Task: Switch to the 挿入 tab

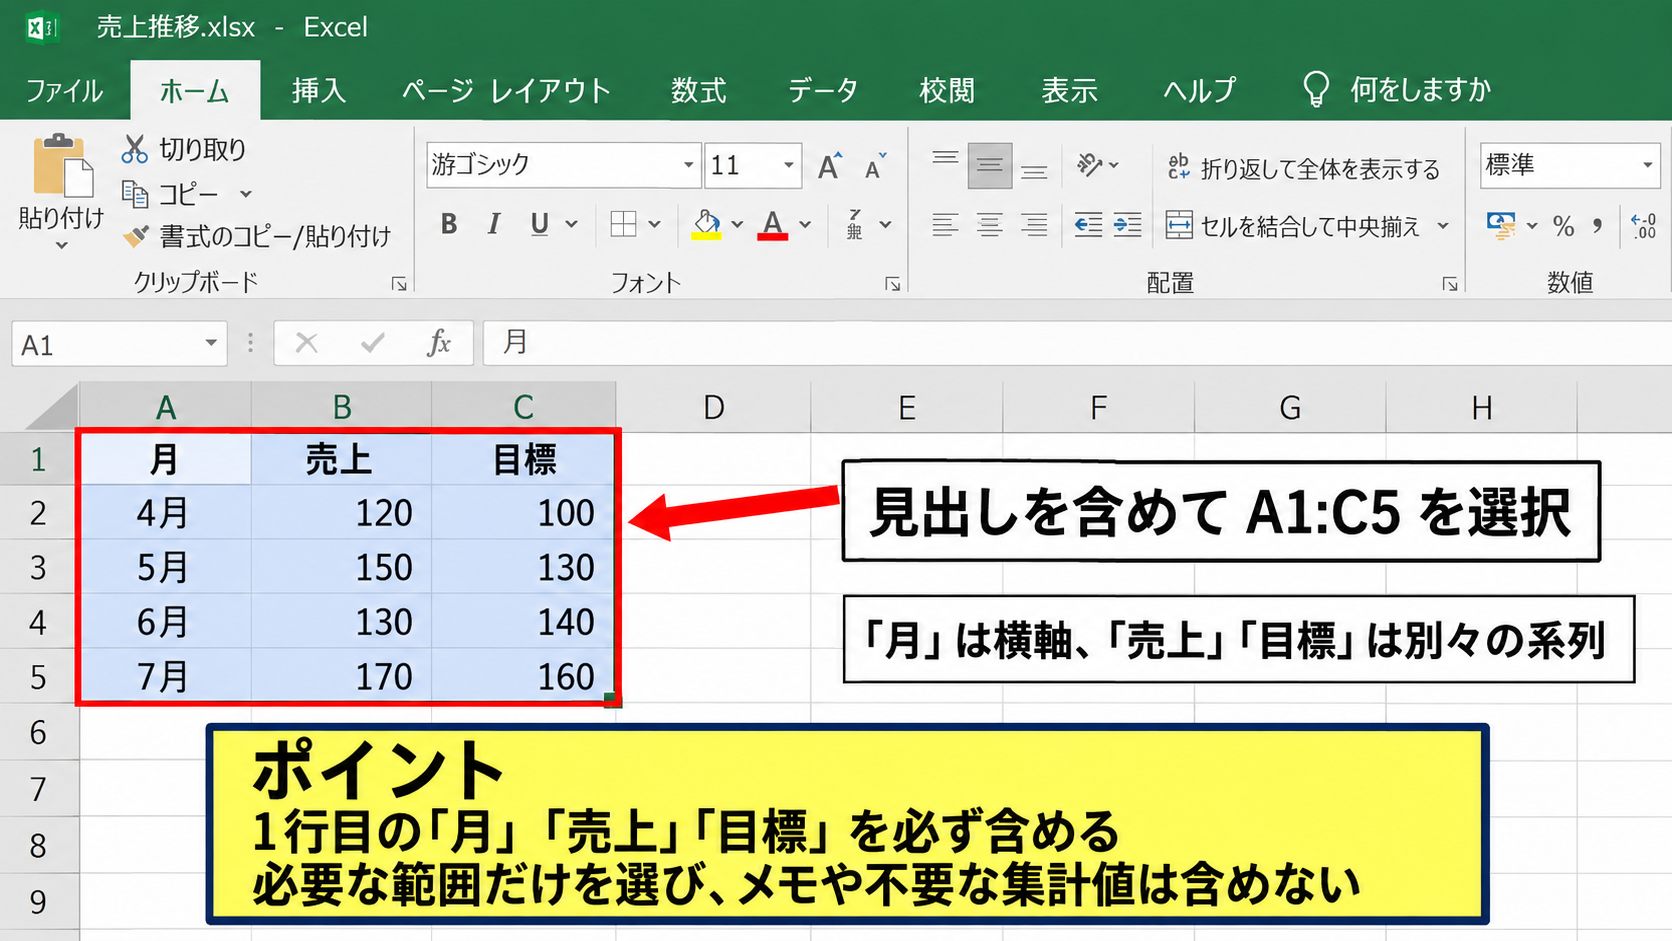Action: click(x=319, y=90)
